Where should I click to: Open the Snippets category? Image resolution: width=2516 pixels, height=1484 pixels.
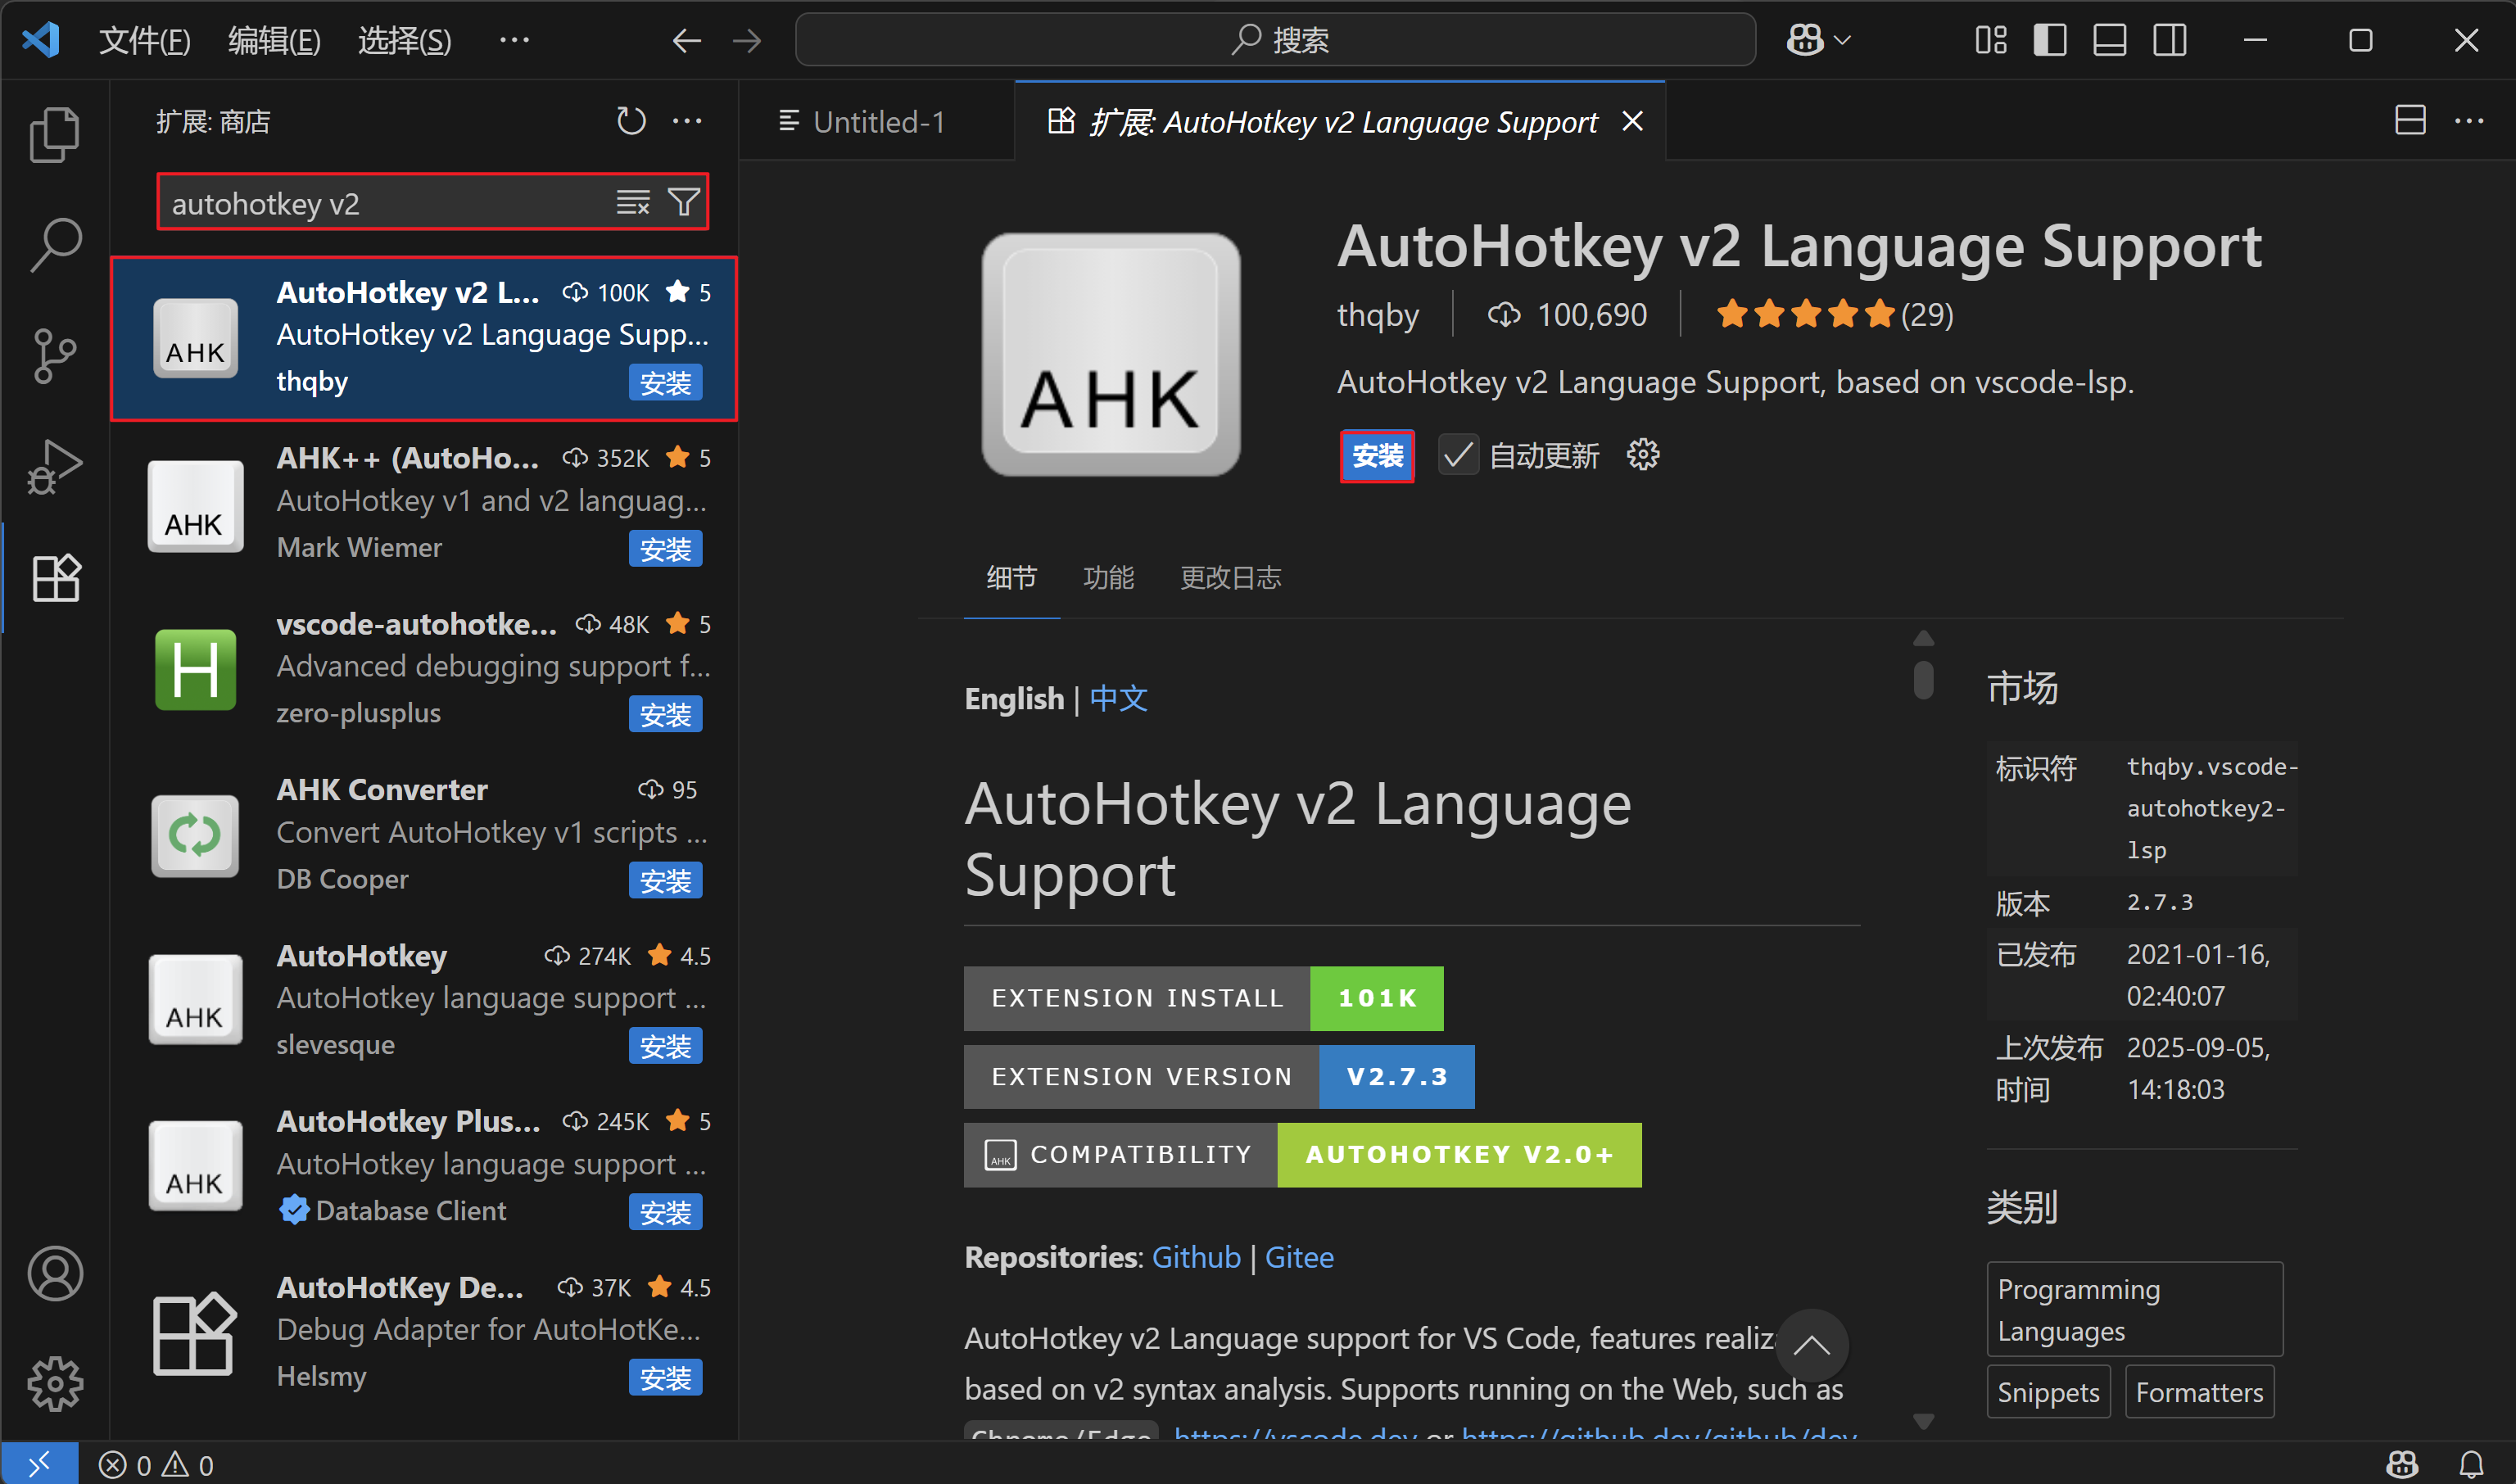(x=2048, y=1392)
